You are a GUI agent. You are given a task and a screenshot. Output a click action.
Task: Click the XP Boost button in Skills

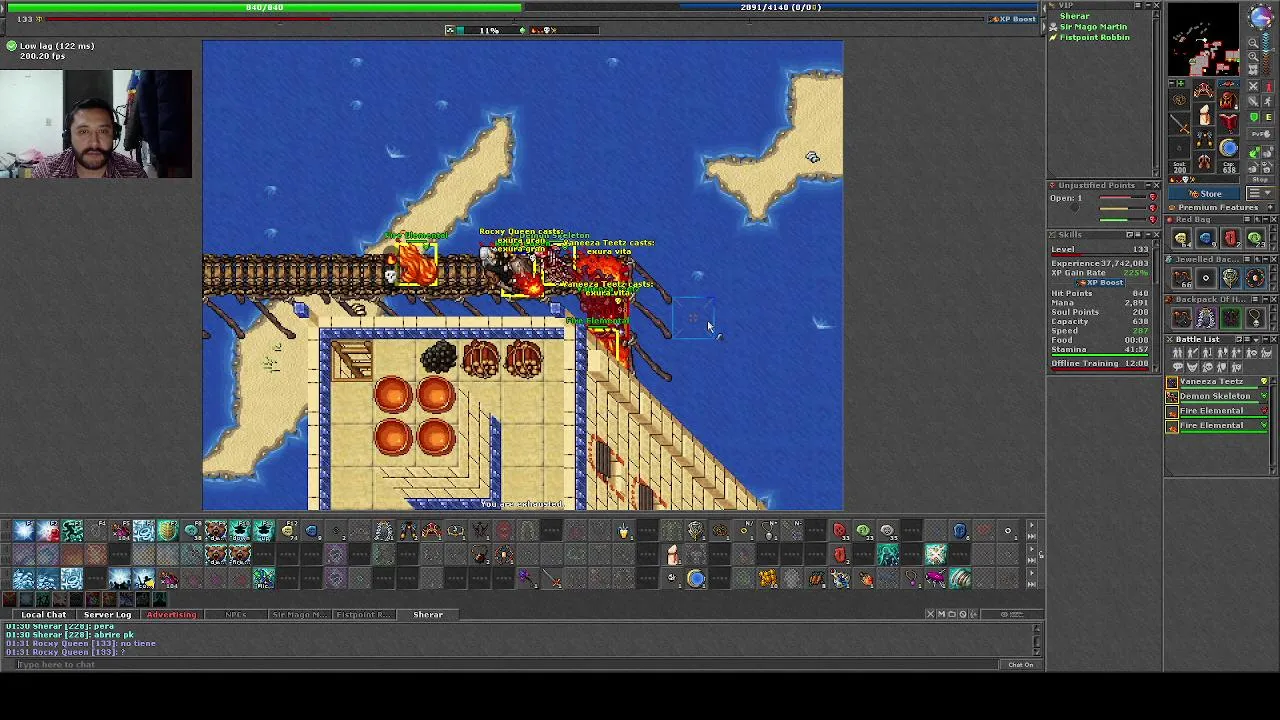click(1100, 282)
